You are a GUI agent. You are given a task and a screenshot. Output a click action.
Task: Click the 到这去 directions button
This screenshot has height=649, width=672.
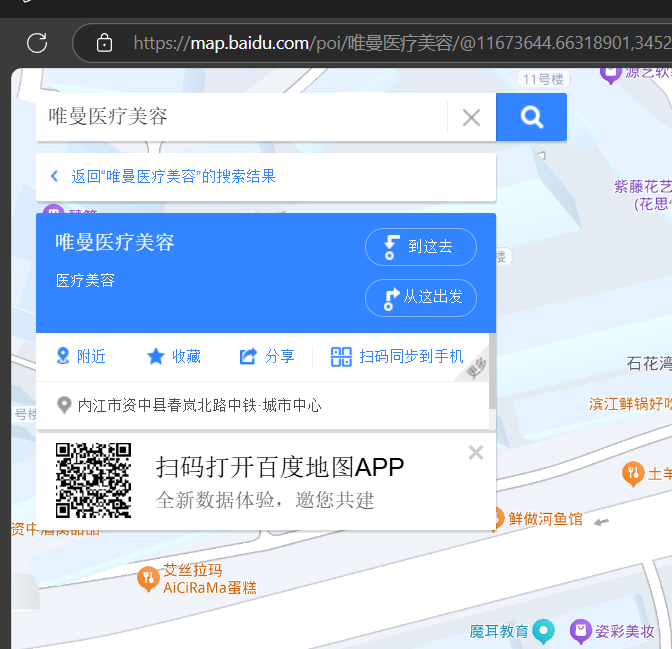(420, 247)
